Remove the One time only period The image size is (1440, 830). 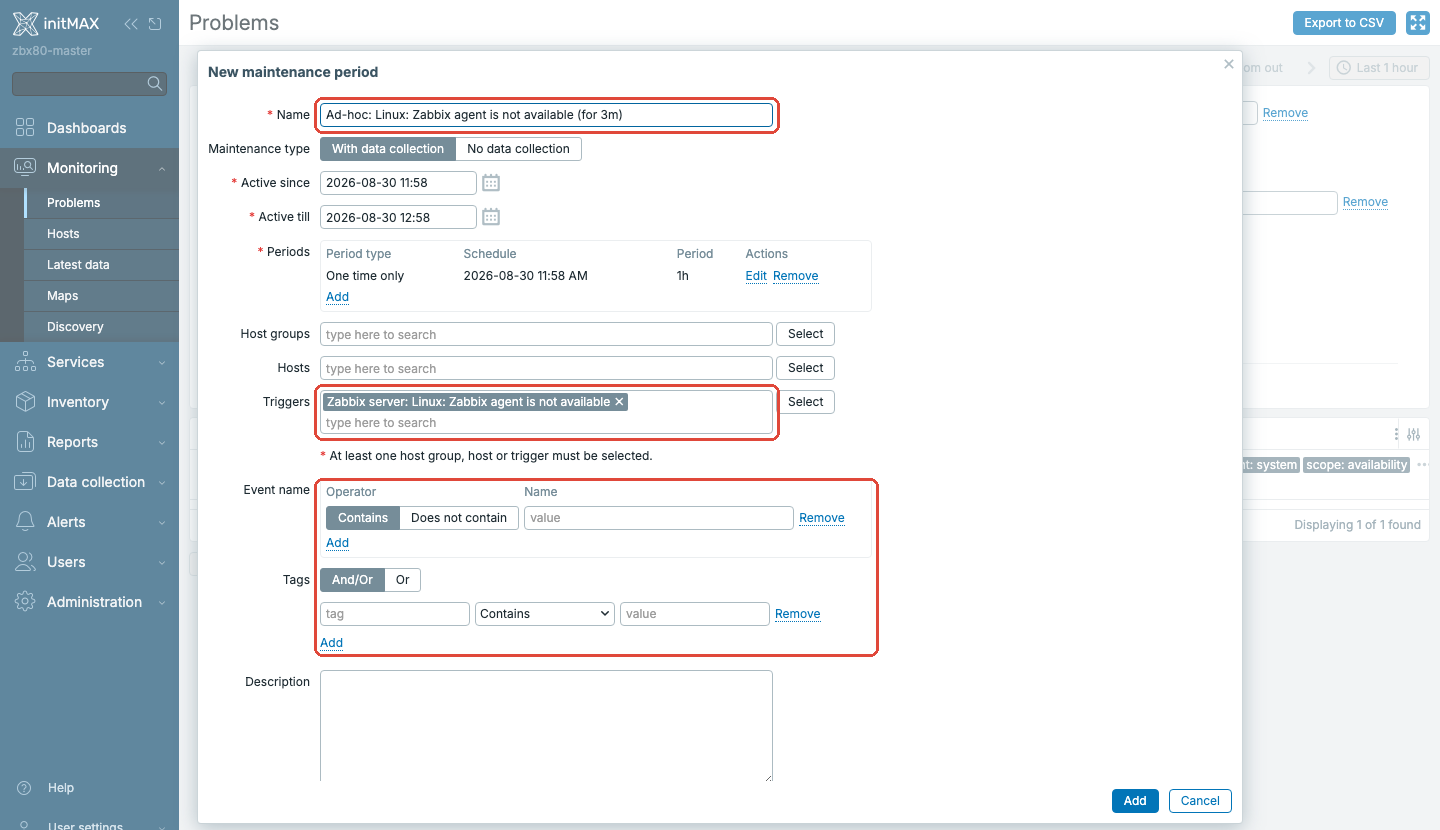796,276
